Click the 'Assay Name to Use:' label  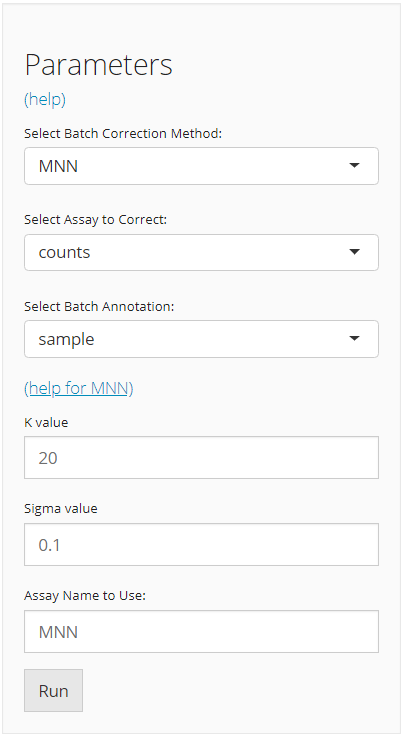tap(85, 596)
